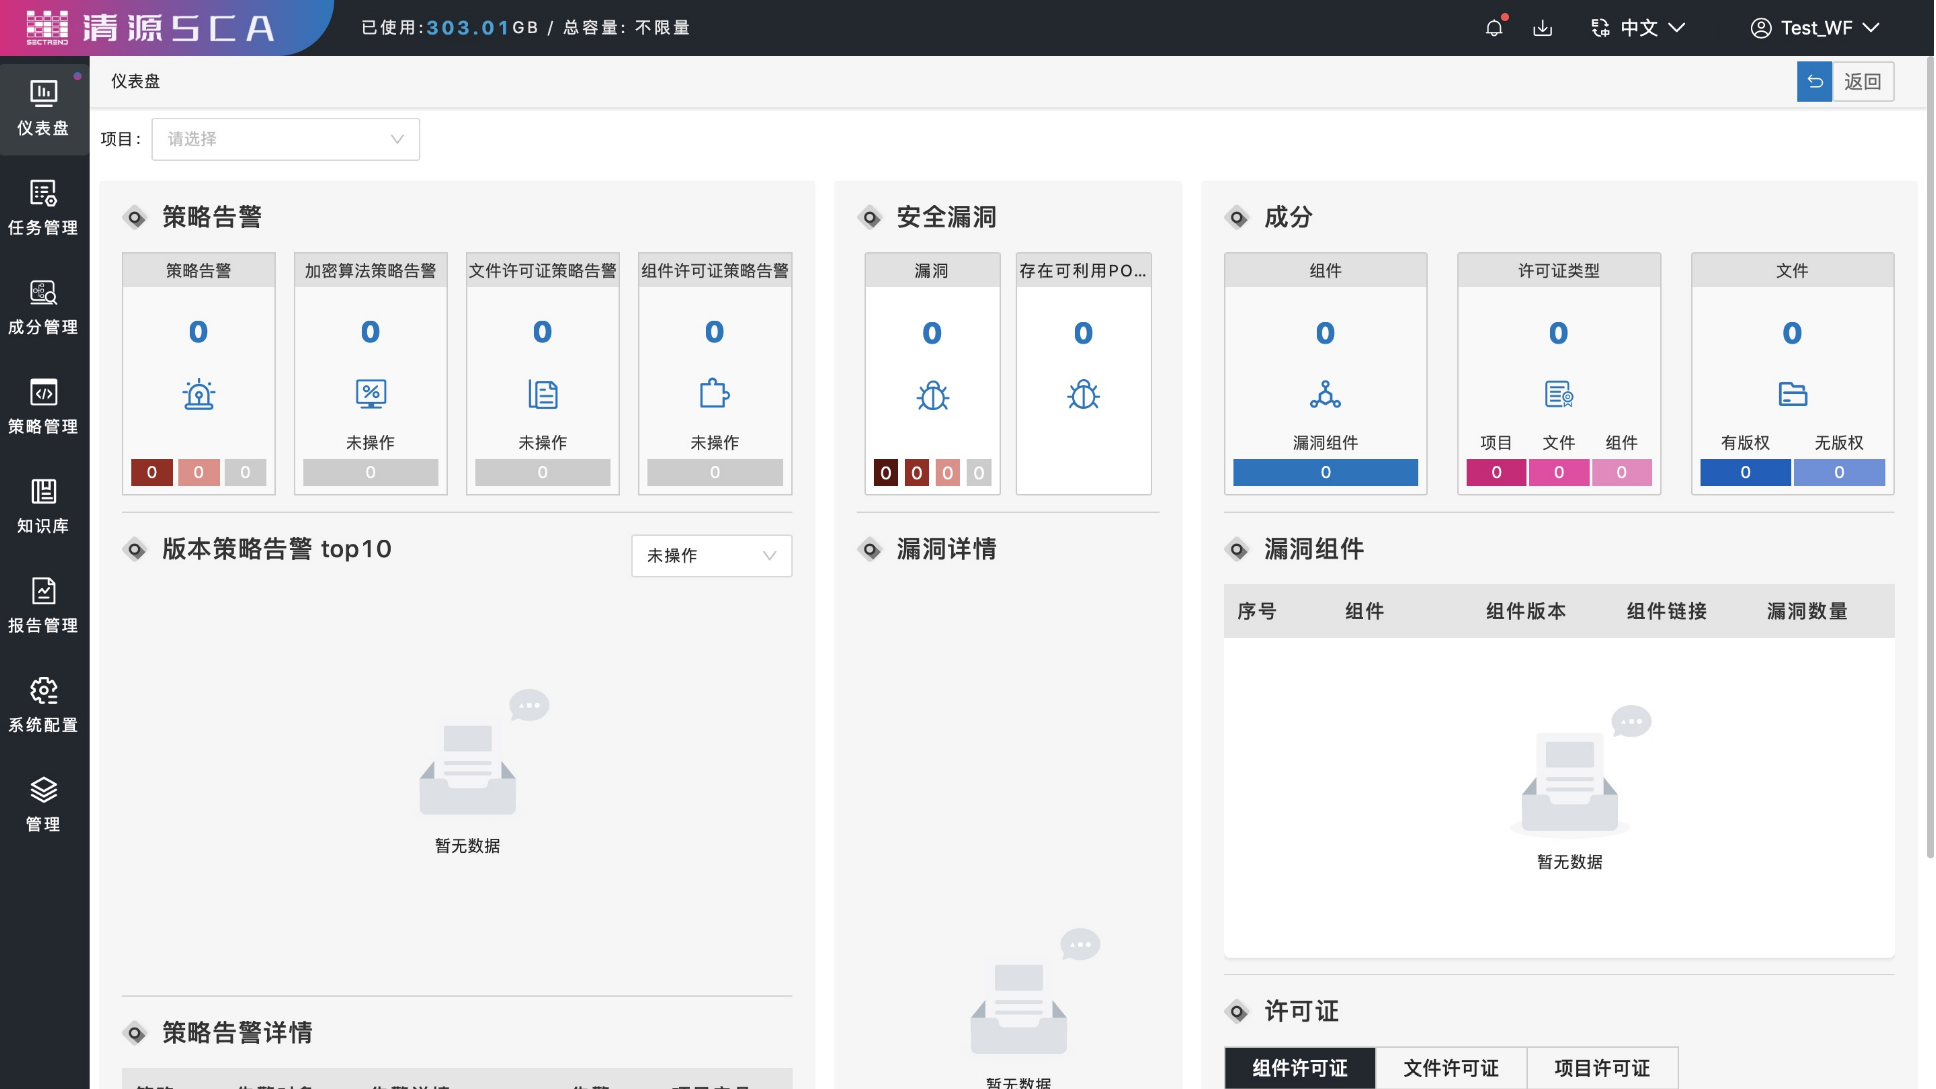Open 系统配置 in the sidebar
Image resolution: width=1936 pixels, height=1089 pixels.
pyautogui.click(x=43, y=705)
